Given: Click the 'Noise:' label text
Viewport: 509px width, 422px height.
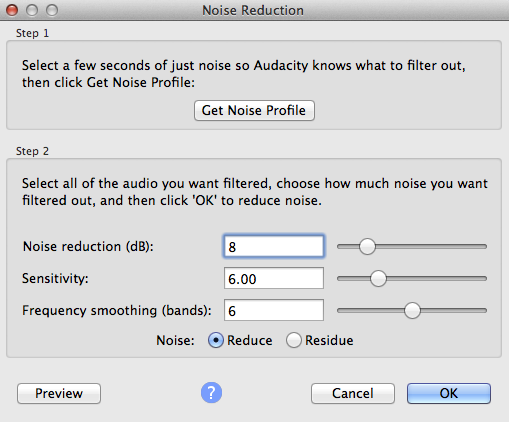Looking at the screenshot, I should point(175,341).
